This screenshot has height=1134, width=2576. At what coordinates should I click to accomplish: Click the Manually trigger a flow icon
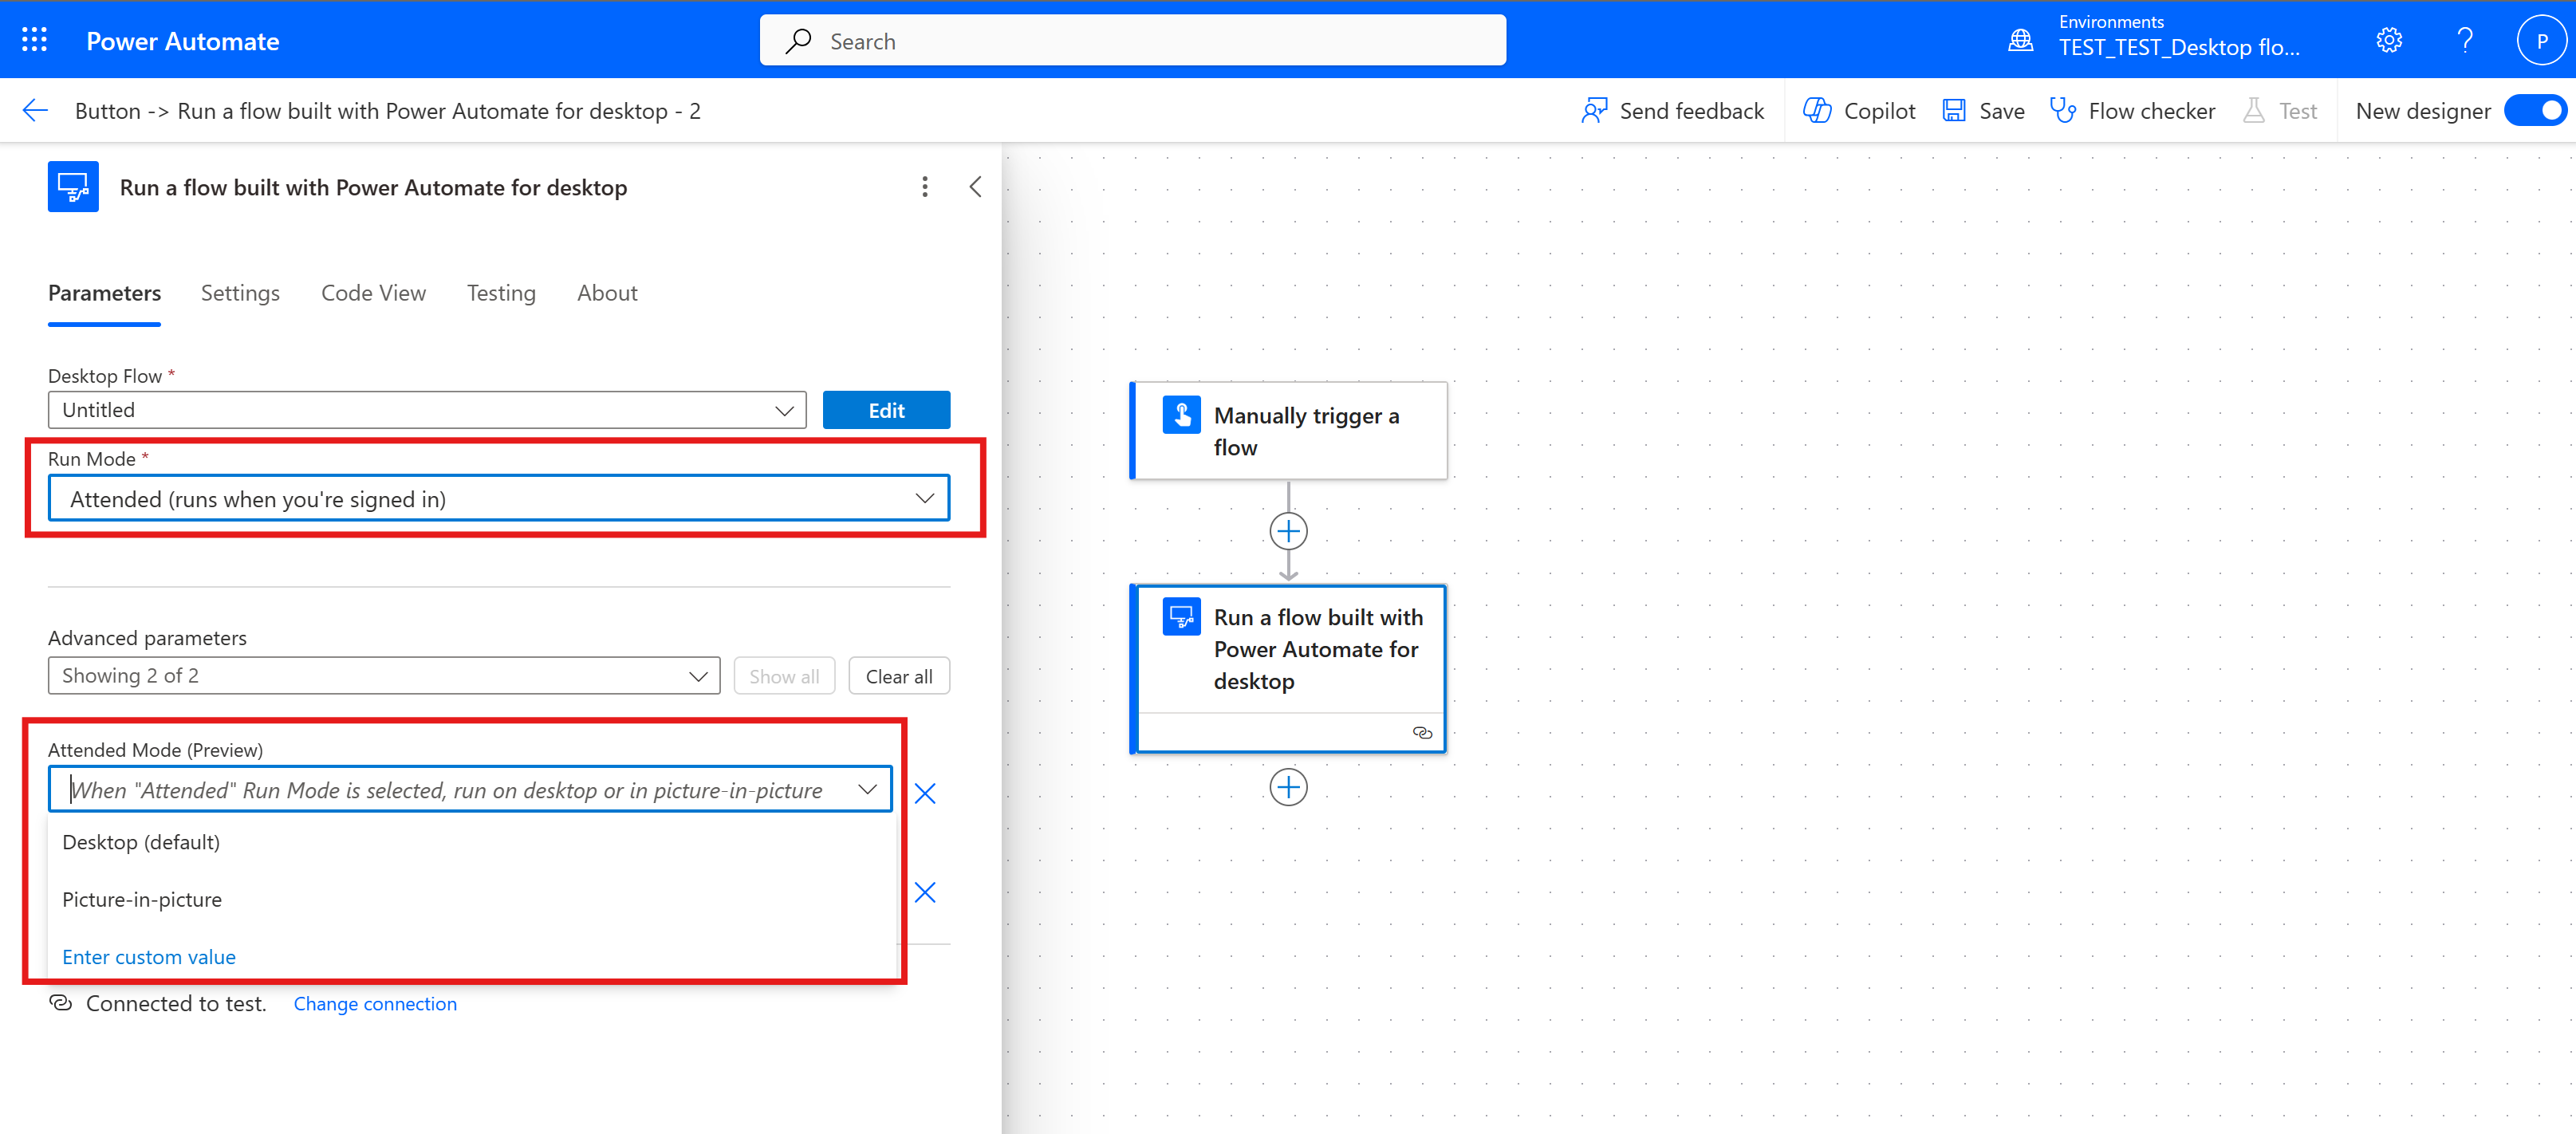(x=1181, y=414)
